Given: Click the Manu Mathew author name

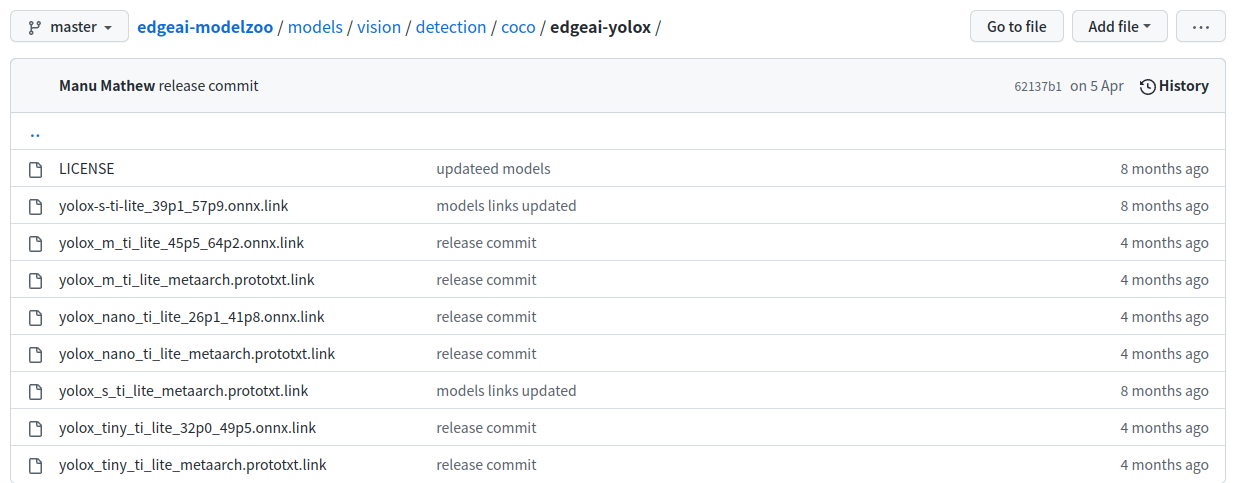Looking at the screenshot, I should coord(107,86).
